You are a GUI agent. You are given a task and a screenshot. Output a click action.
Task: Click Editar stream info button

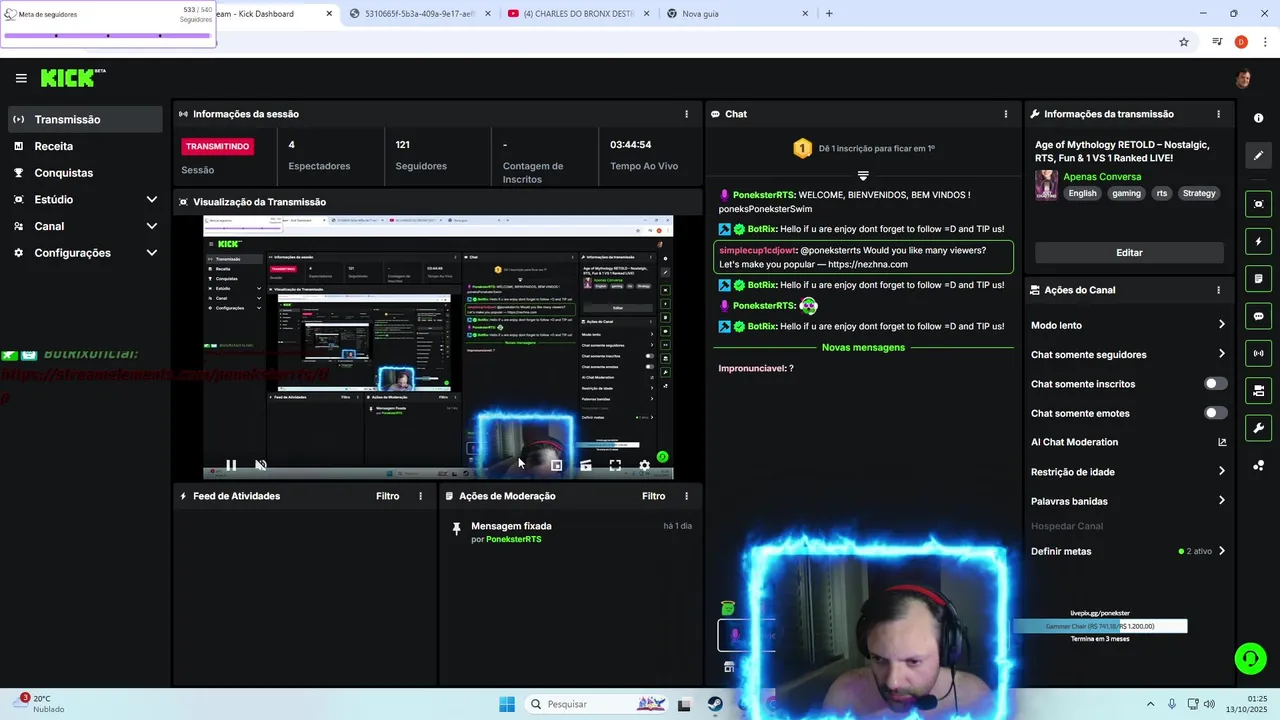click(1129, 253)
